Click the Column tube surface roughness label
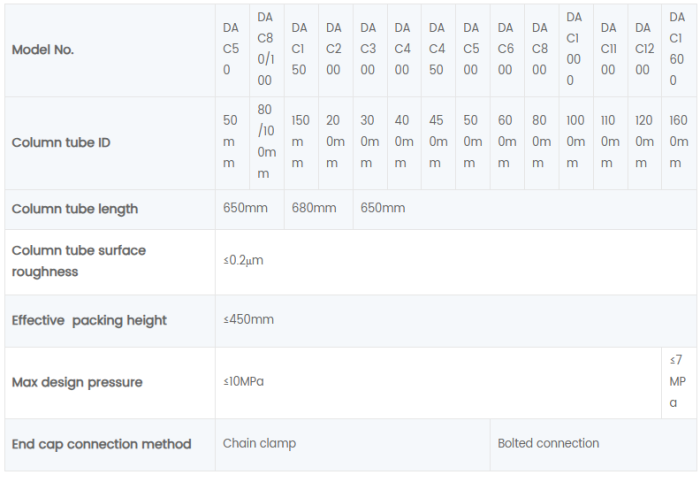This screenshot has height=490, width=700. coord(78,260)
